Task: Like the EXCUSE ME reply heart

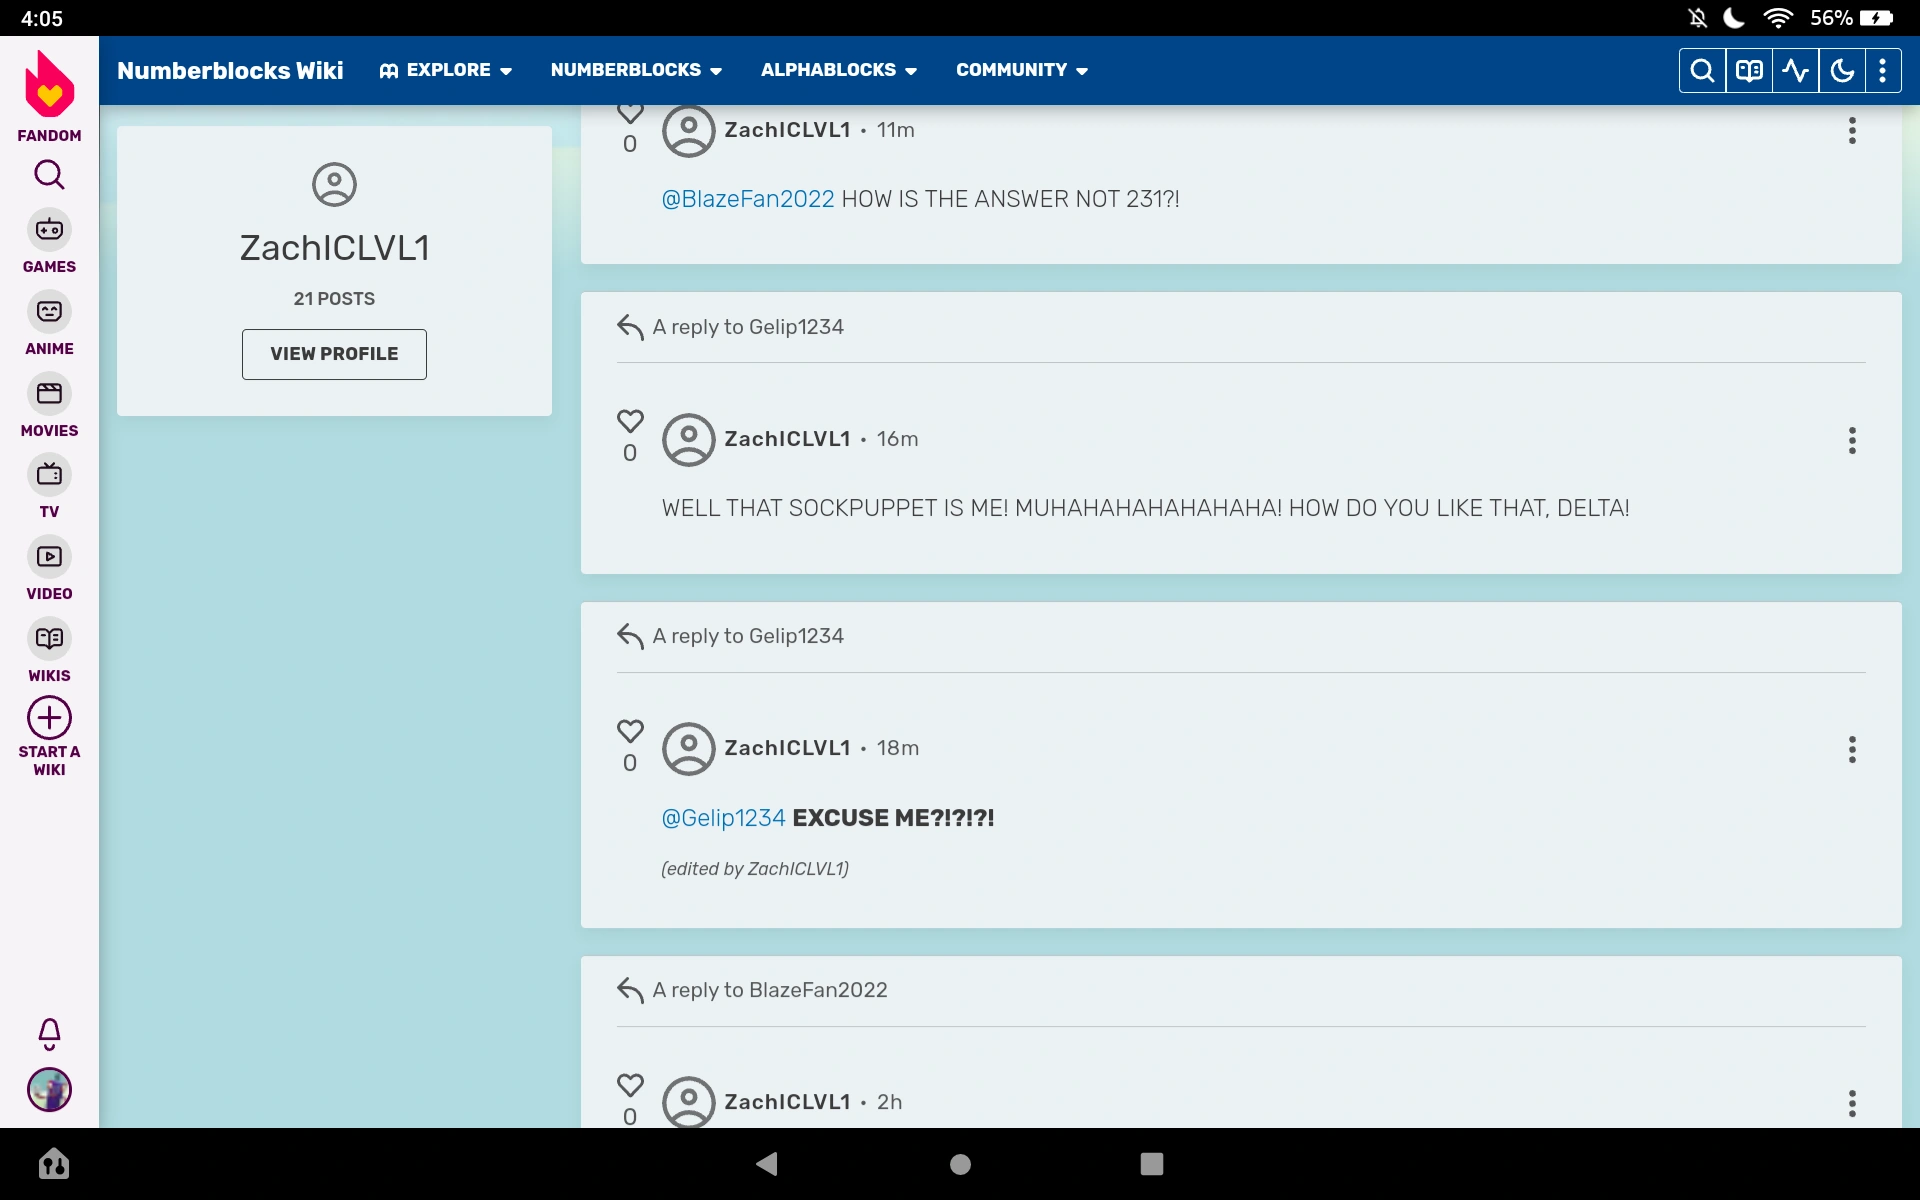Action: pos(630,730)
